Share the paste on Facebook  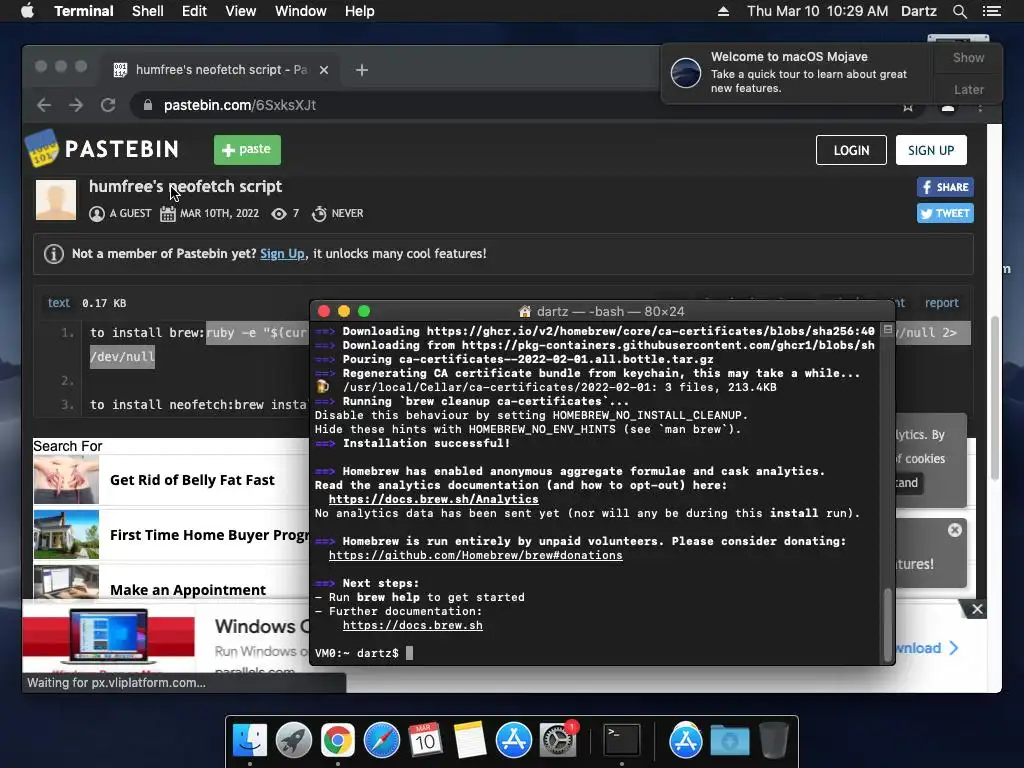[945, 187]
